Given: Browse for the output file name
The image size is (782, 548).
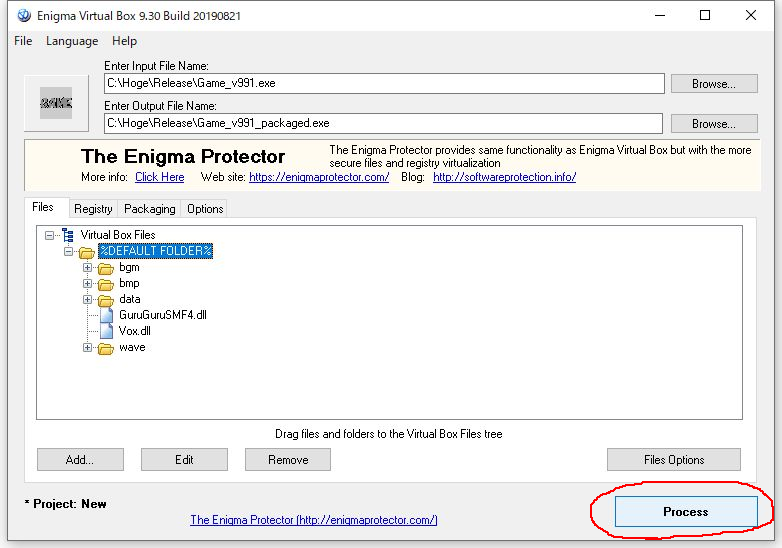Looking at the screenshot, I should [714, 124].
